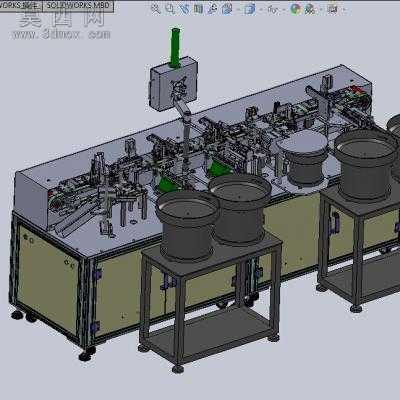Viewport: 400px width, 400px height.
Task: Click the Apply Scene icon
Action: tap(310, 9)
